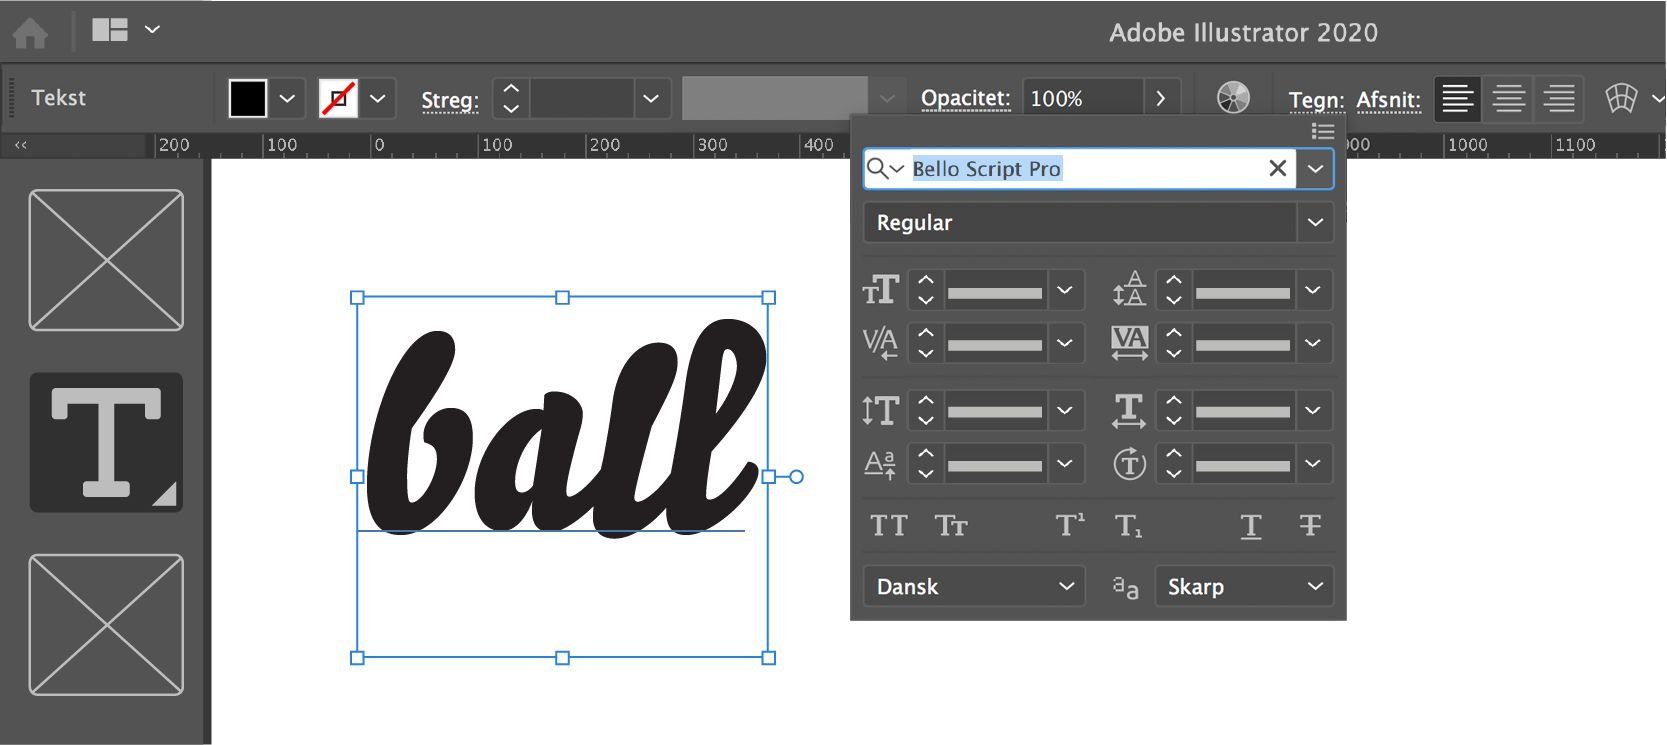Toggle Strikethrough text button
The width and height of the screenshot is (1667, 745).
1310,525
